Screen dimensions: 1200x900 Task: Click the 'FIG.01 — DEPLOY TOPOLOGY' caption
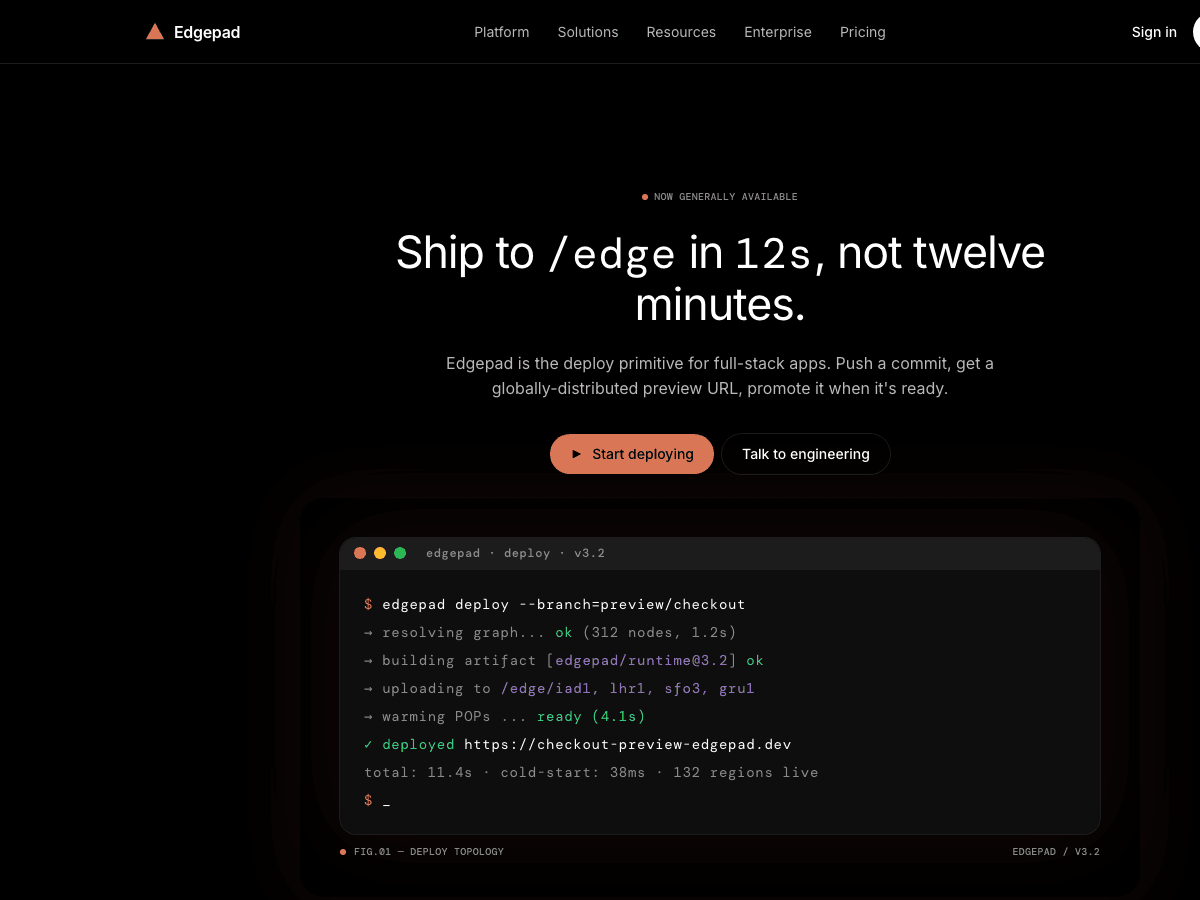pyautogui.click(x=422, y=852)
